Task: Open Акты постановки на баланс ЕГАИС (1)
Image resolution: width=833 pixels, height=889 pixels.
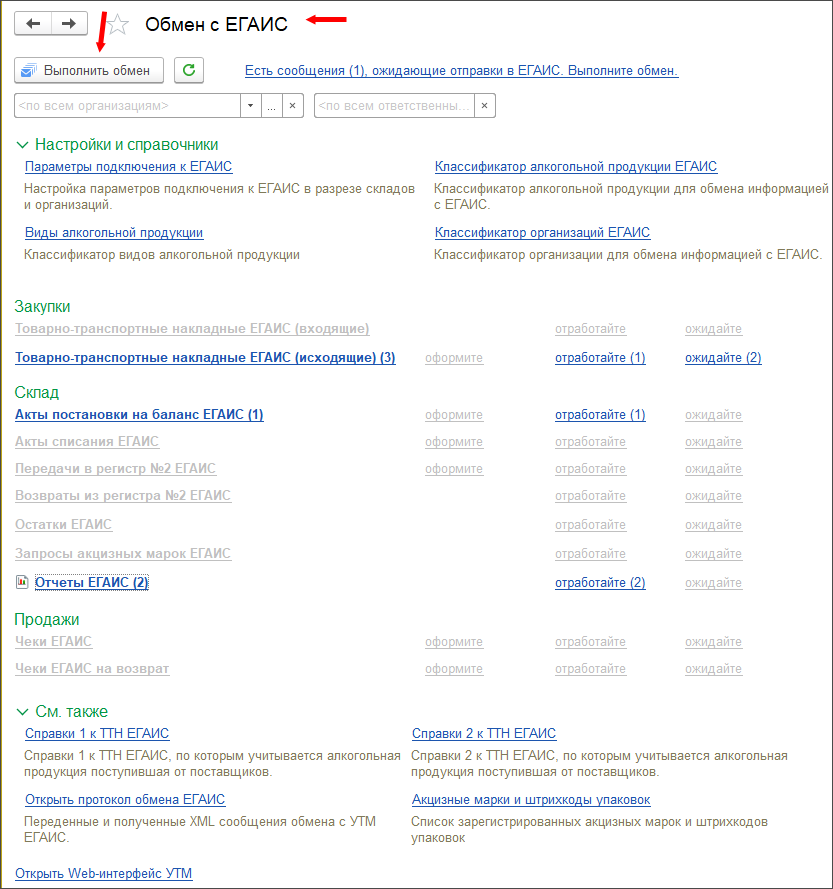Action: click(139, 414)
